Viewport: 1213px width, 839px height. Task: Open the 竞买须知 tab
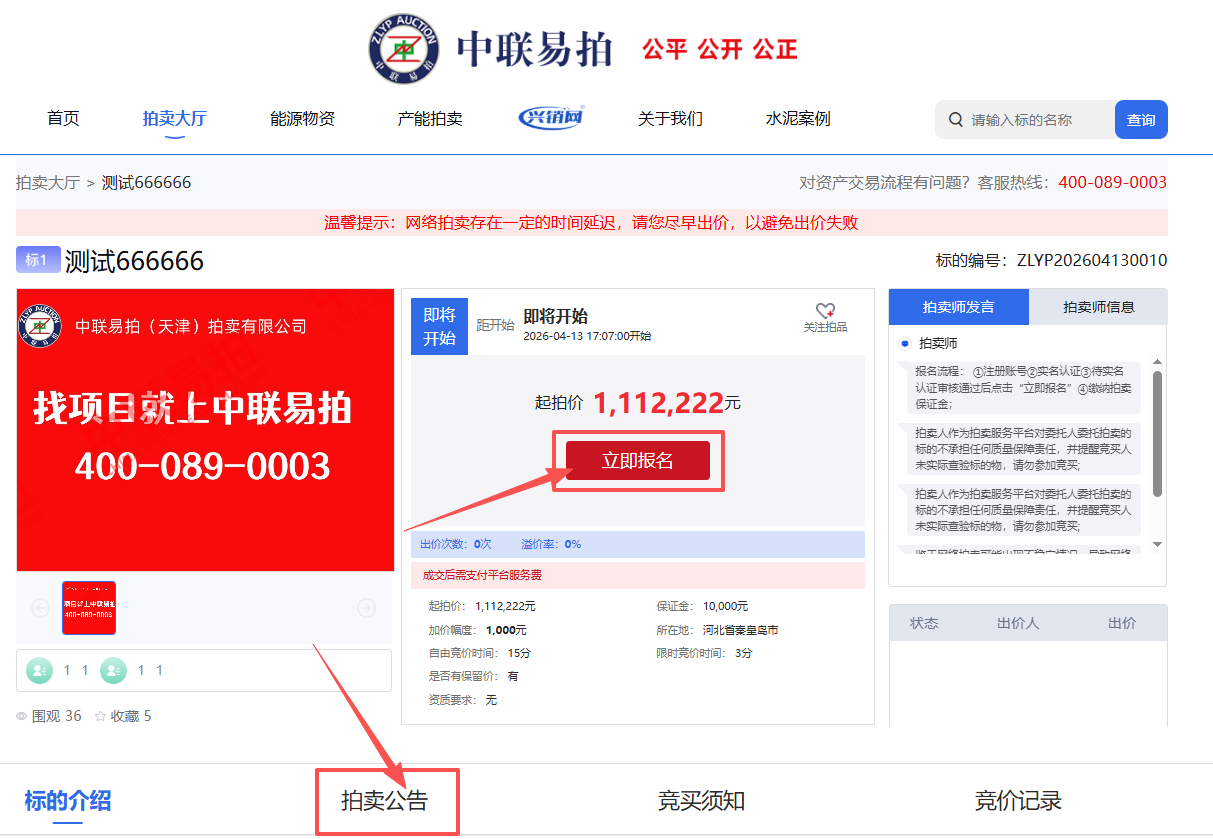(701, 801)
